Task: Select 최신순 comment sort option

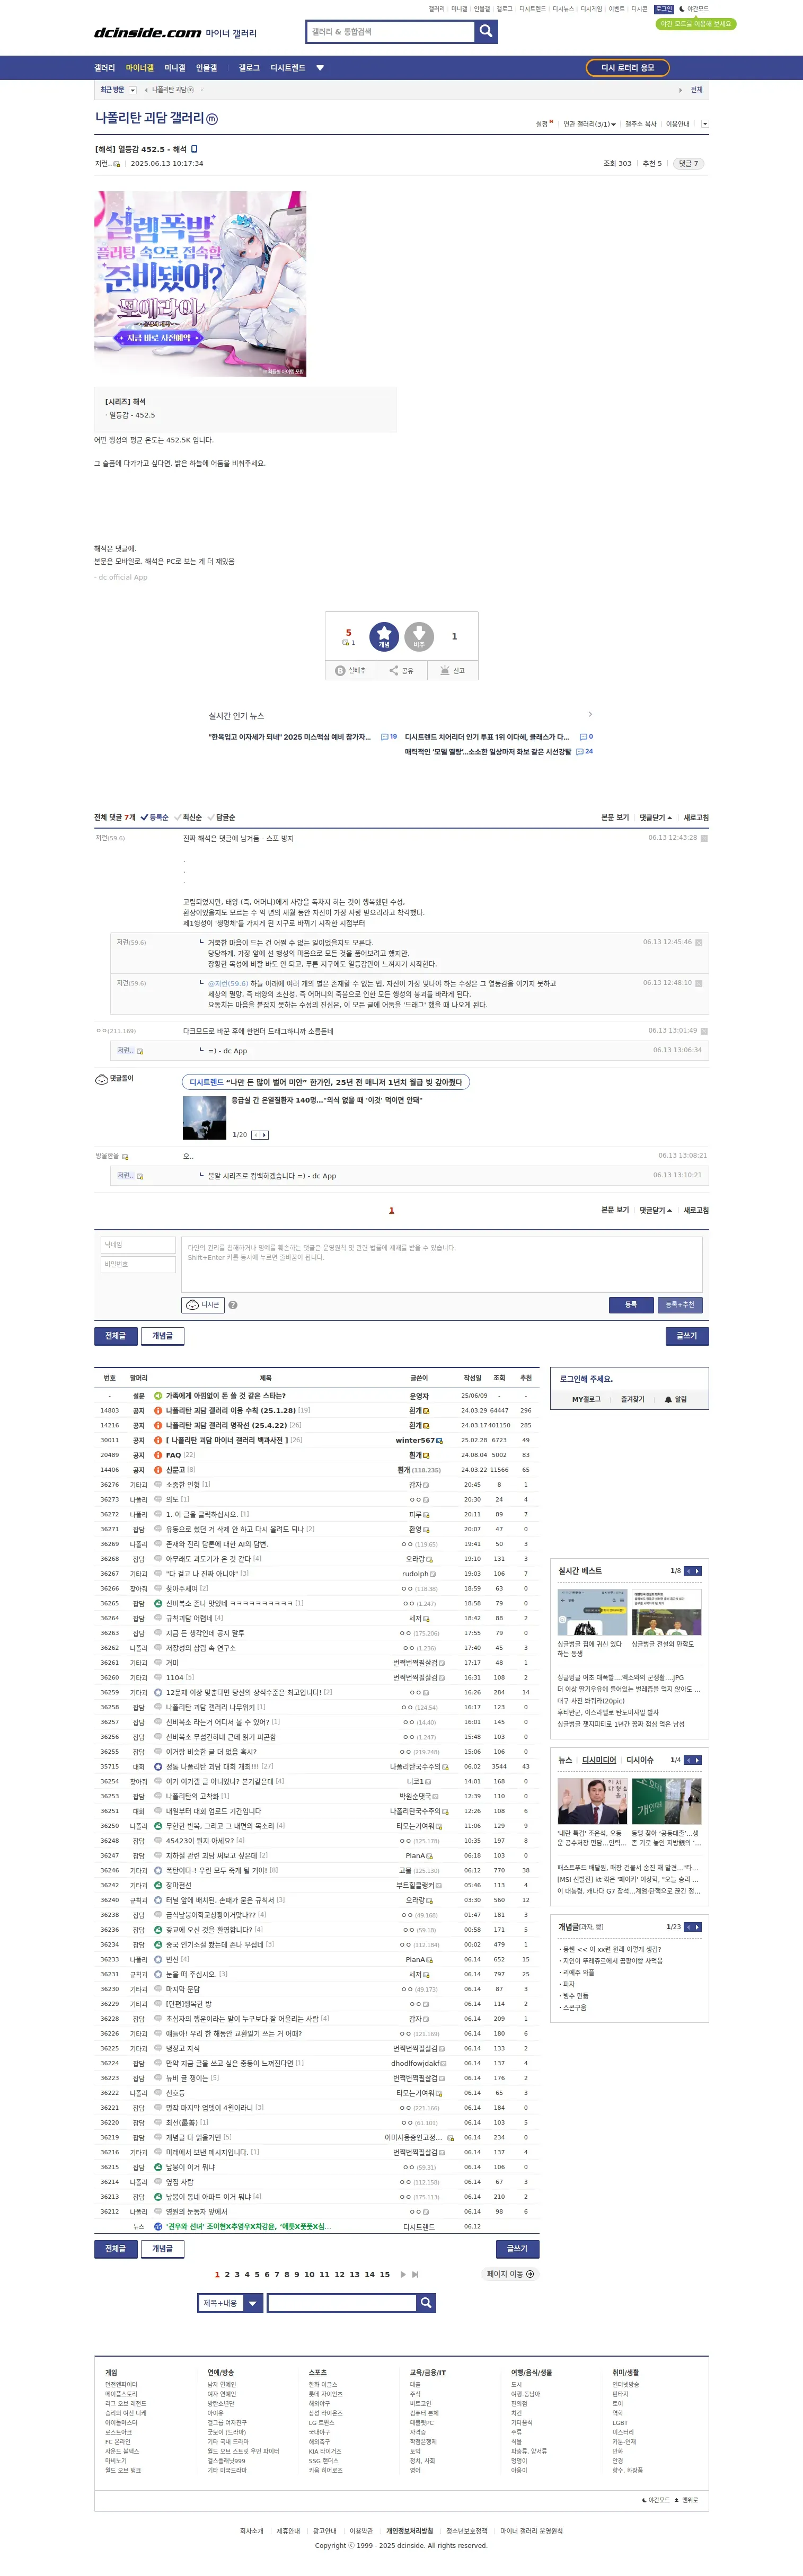Action: [188, 817]
